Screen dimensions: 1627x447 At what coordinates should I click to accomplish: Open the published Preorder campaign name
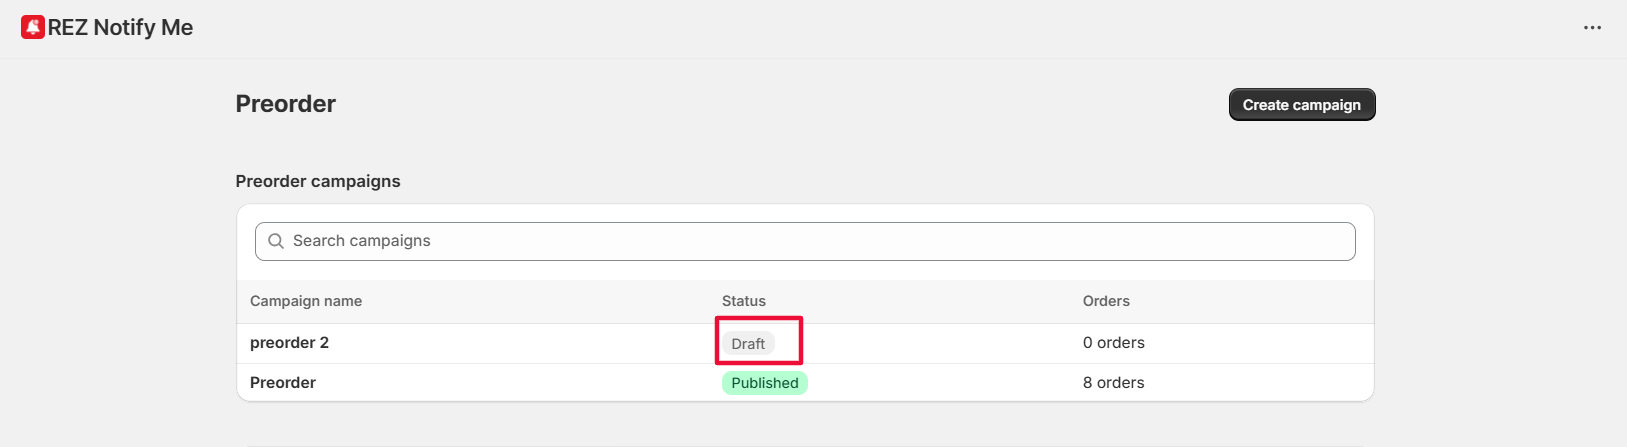click(x=283, y=383)
